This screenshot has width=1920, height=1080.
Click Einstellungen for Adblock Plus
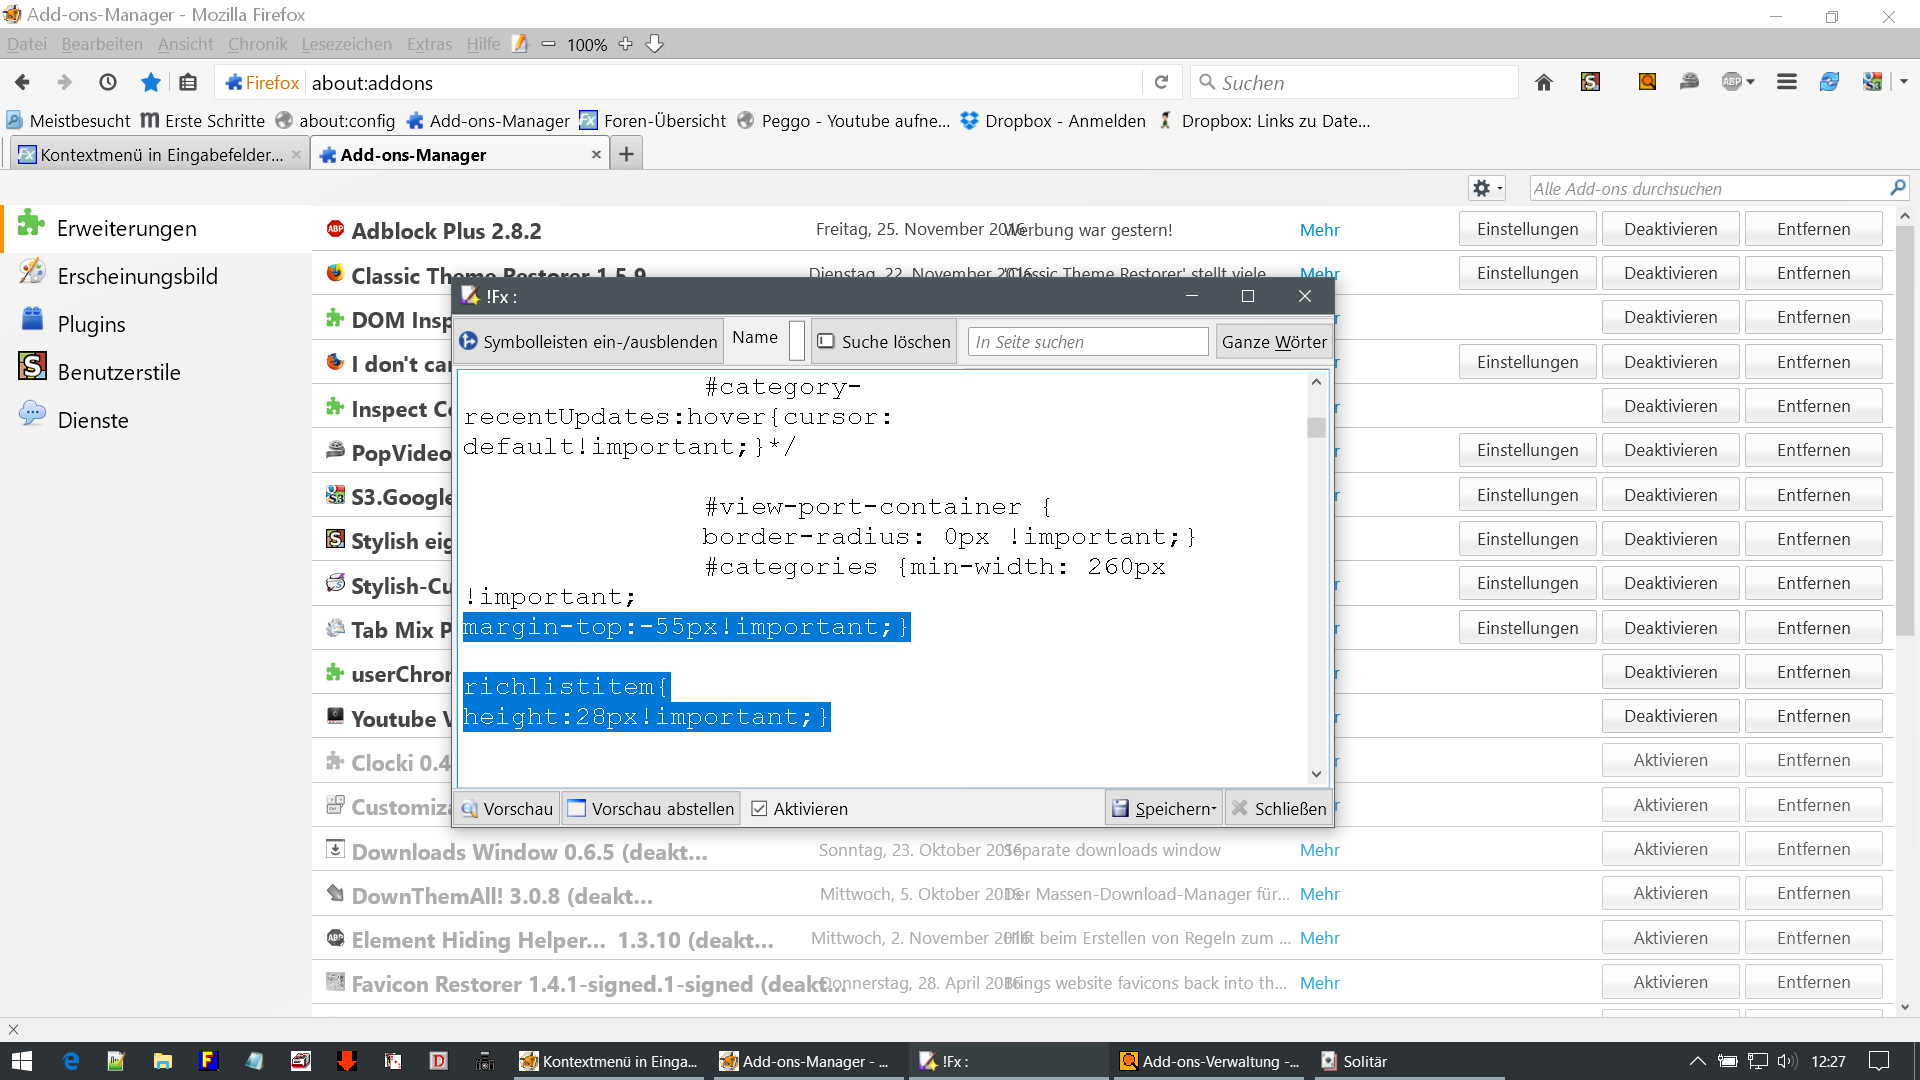click(1527, 229)
